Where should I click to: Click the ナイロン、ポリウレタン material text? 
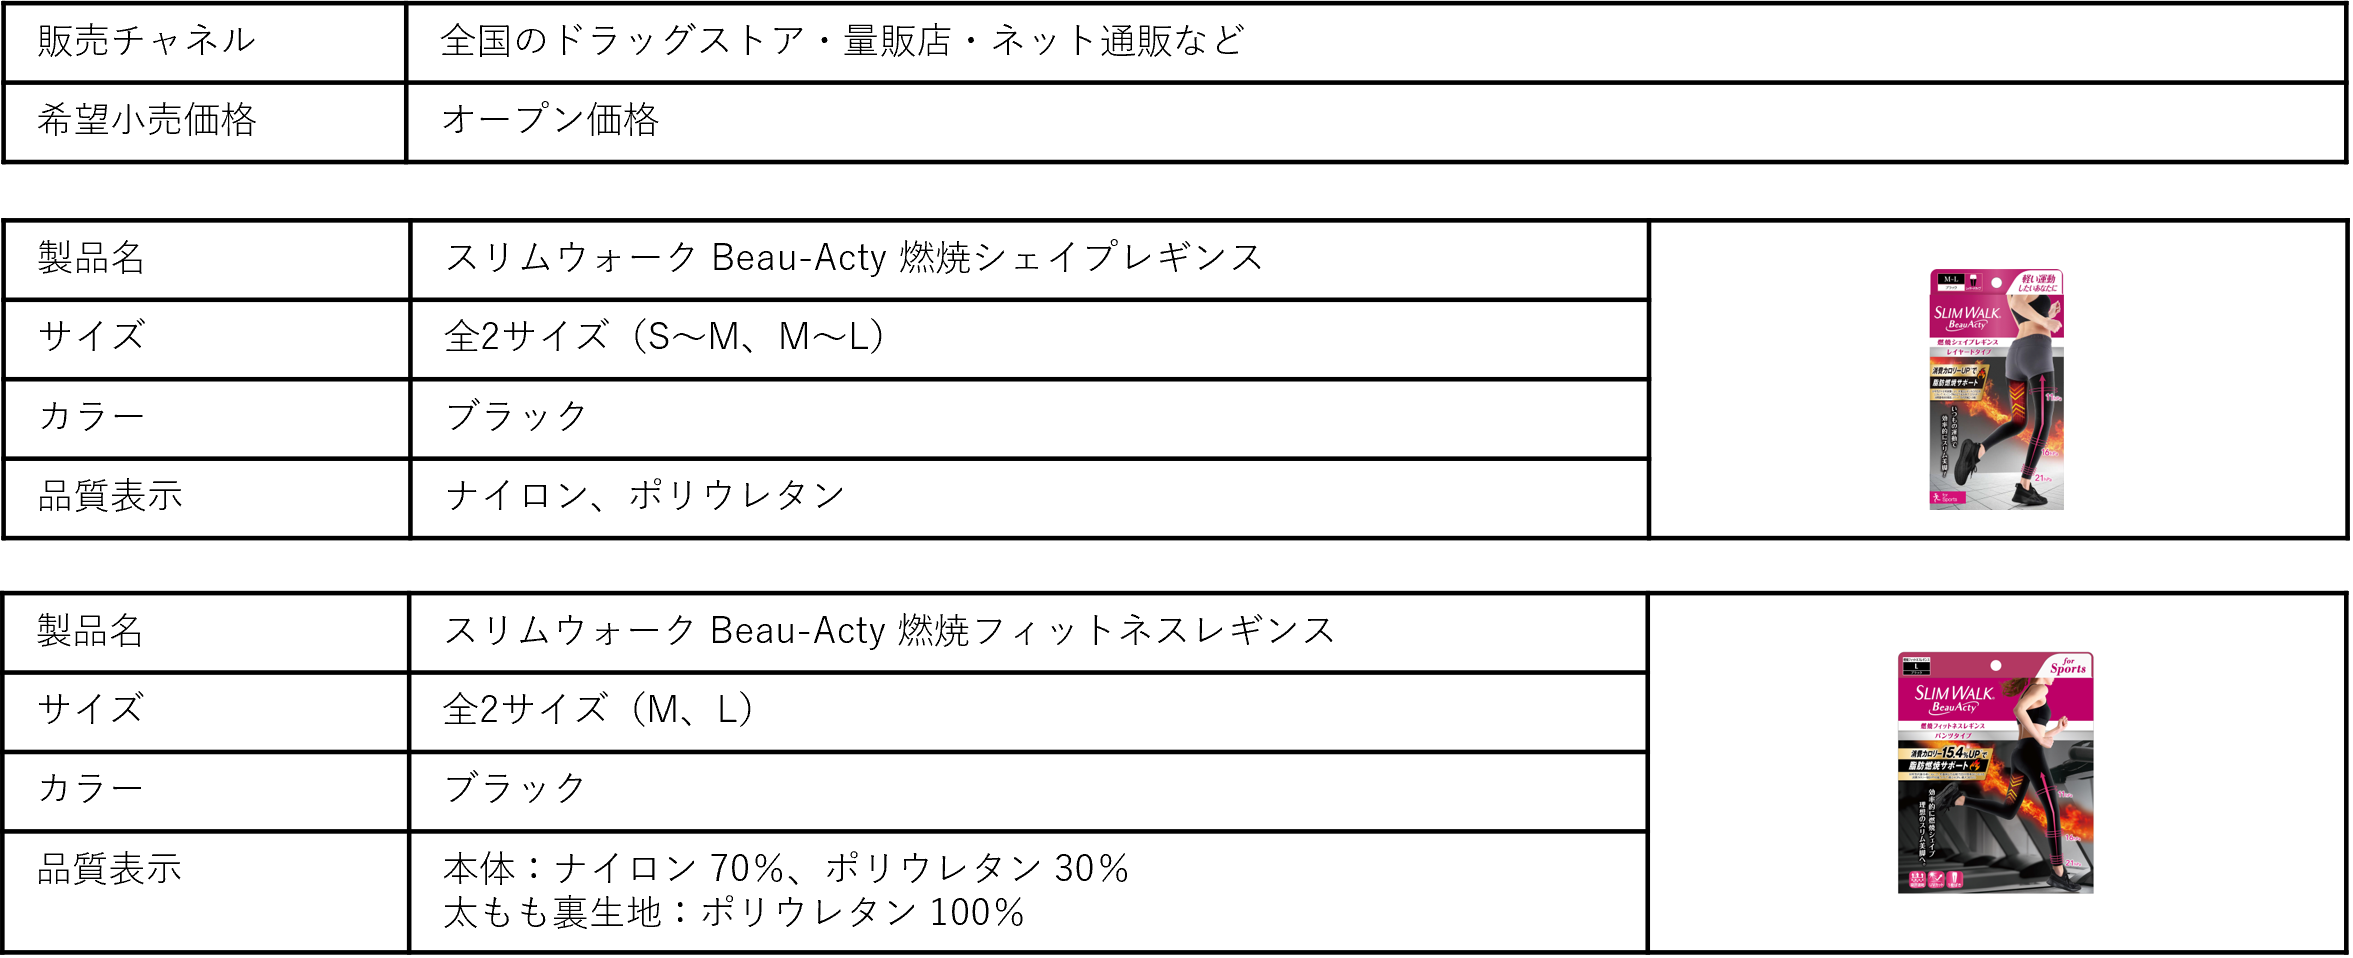point(645,495)
